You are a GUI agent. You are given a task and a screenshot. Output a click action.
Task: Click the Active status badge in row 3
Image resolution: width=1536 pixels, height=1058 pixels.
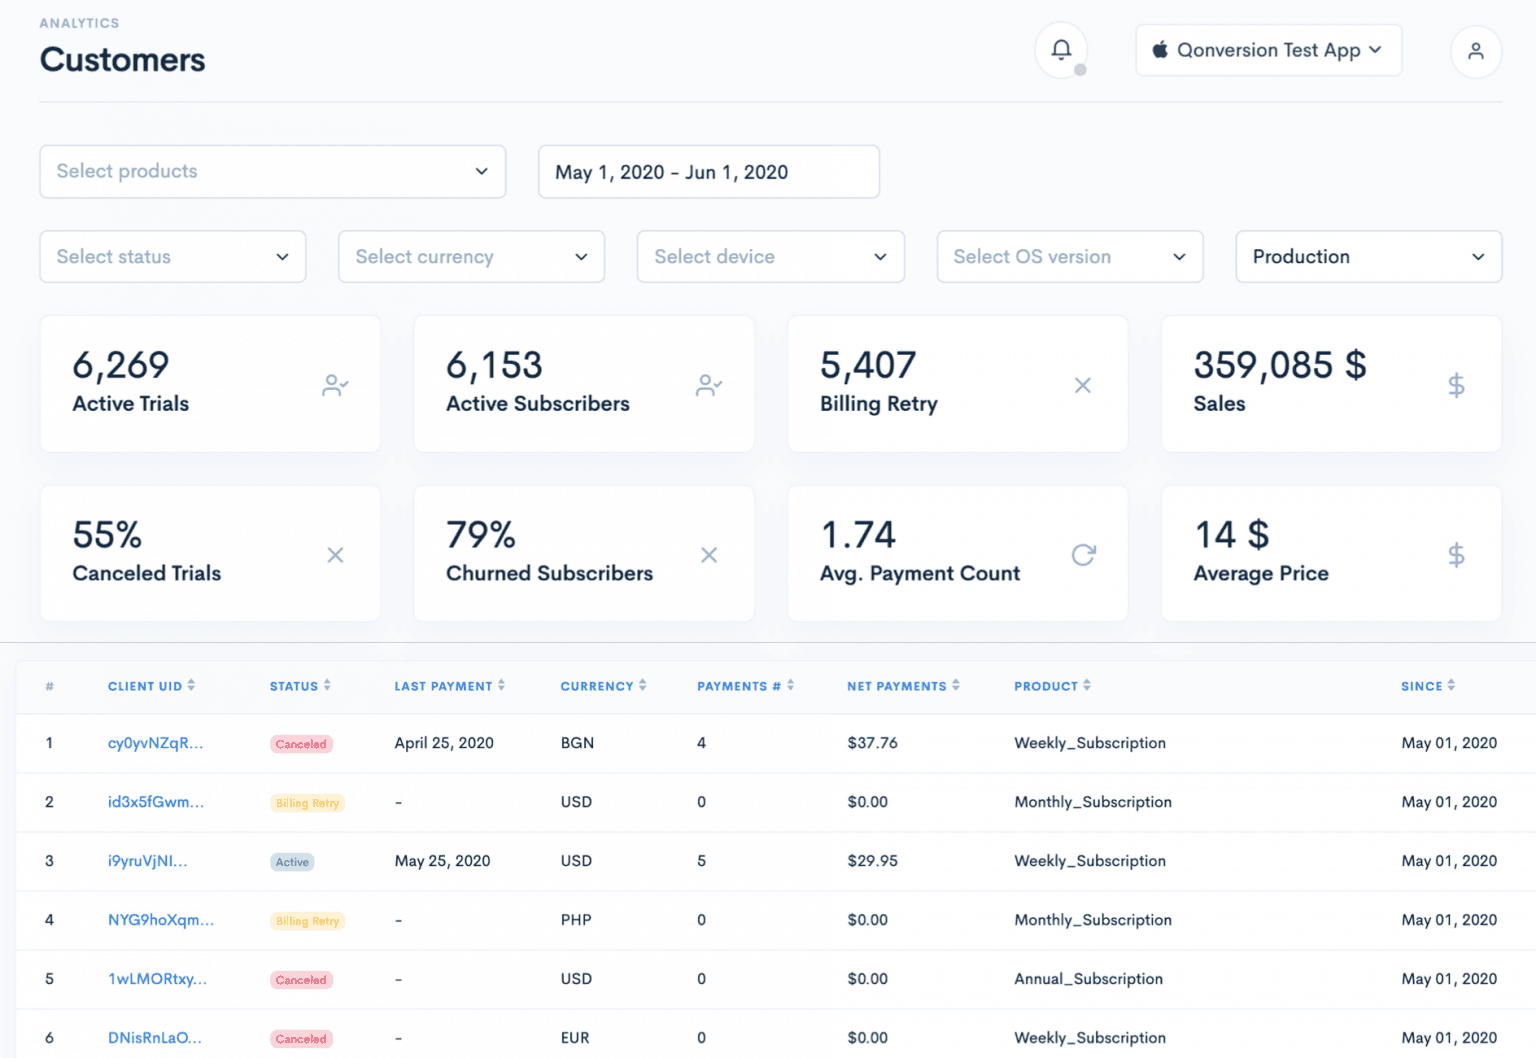click(291, 861)
